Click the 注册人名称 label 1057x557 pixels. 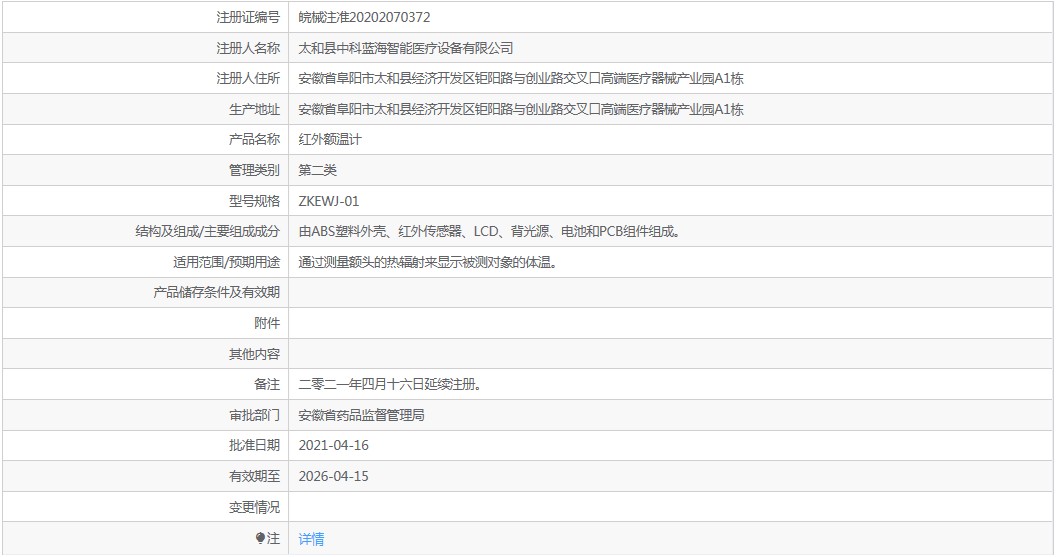click(x=247, y=49)
